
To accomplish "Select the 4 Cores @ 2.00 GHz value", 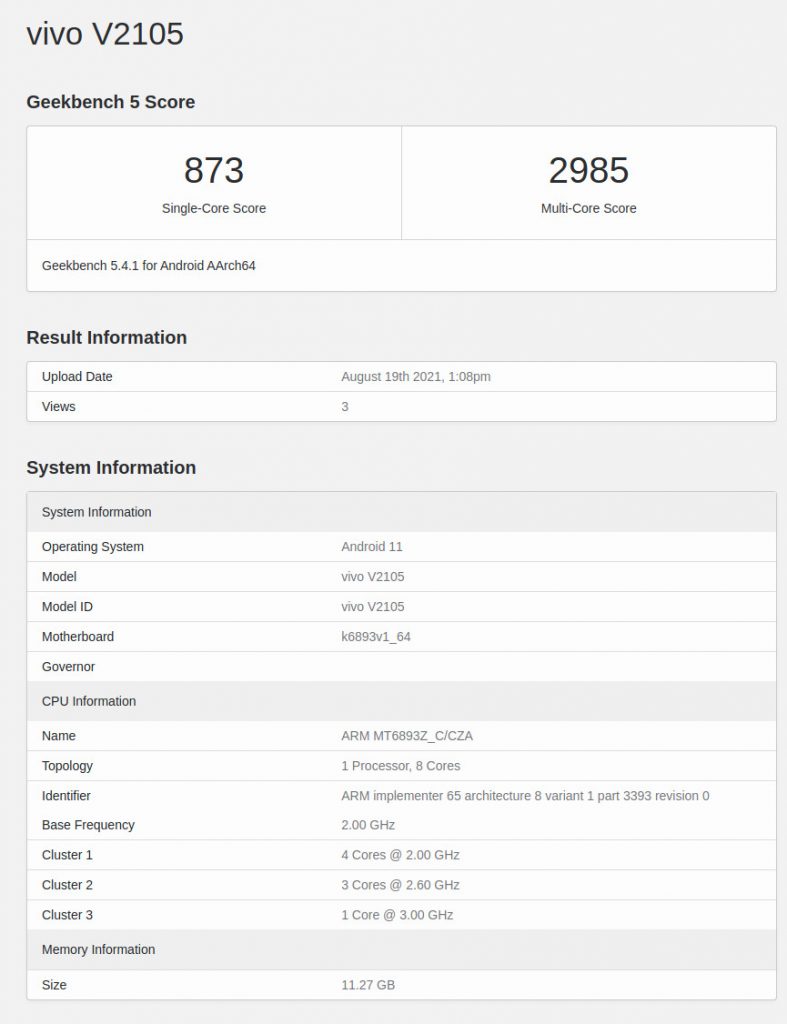I will (400, 855).
